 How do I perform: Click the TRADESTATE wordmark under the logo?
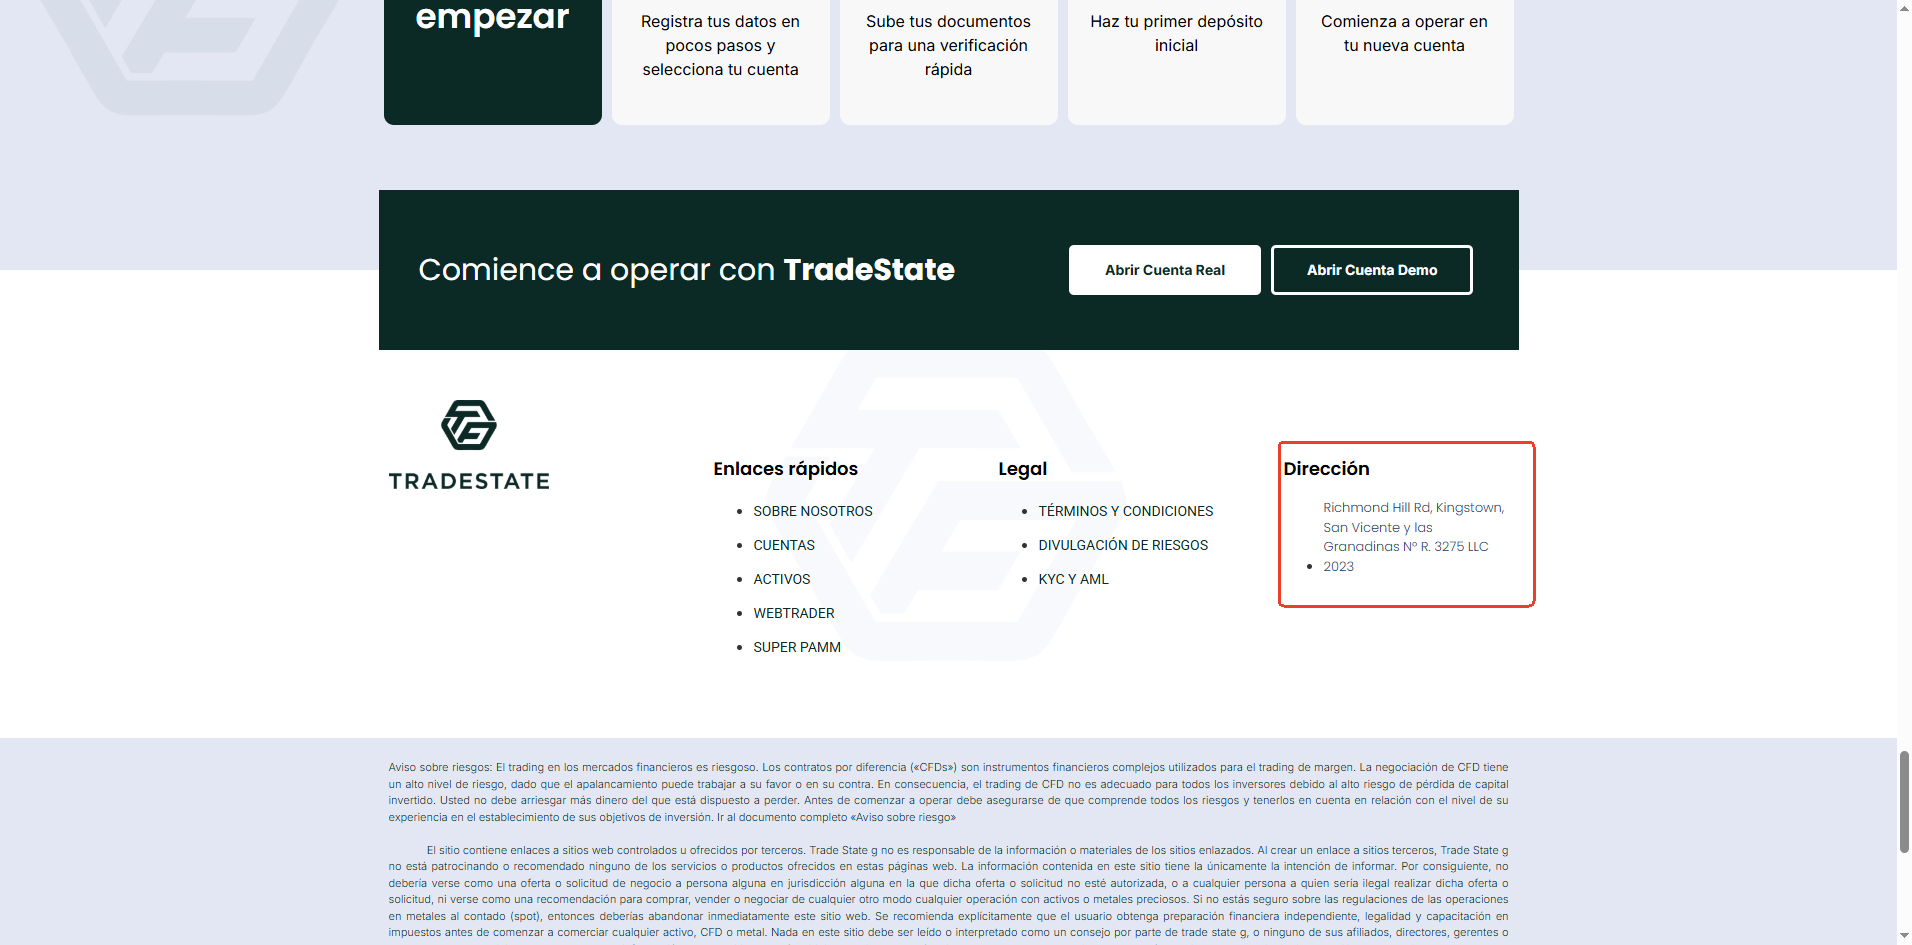[x=469, y=481]
